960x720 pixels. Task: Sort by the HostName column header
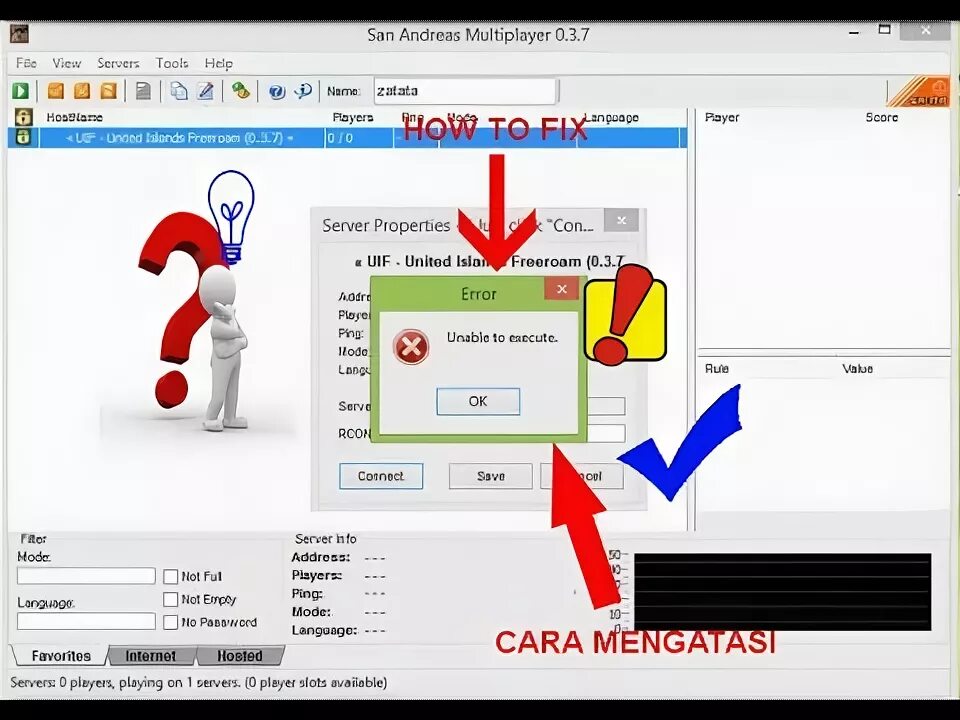(74, 117)
